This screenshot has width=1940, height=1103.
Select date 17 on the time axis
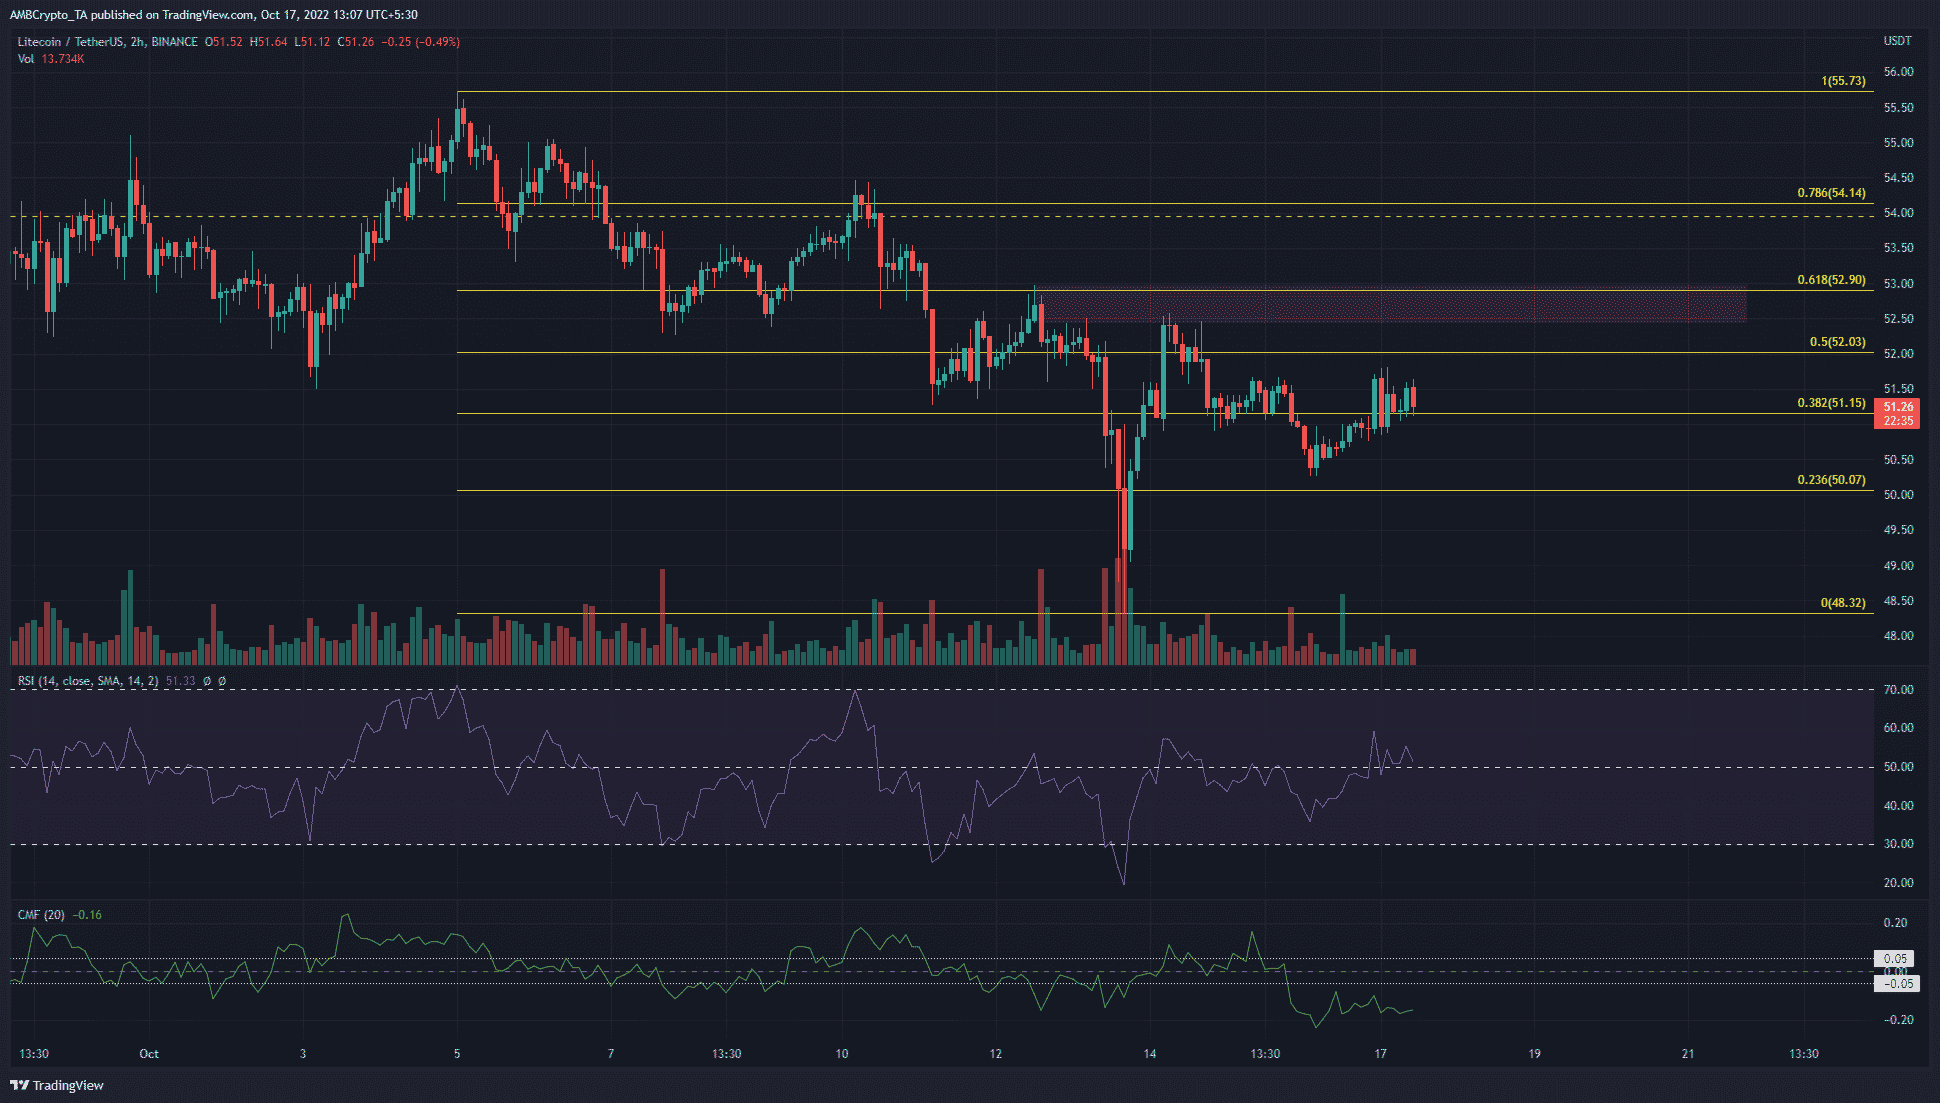click(1381, 1054)
